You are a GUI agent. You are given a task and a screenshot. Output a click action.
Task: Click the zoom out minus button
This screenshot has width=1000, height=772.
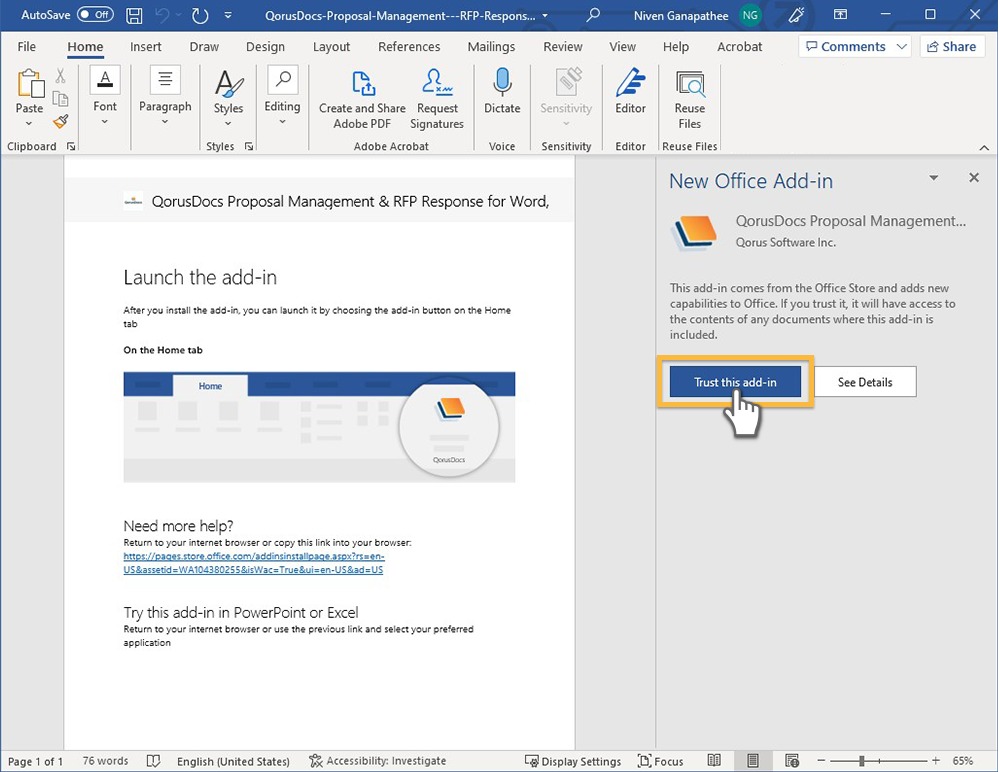pyautogui.click(x=821, y=761)
